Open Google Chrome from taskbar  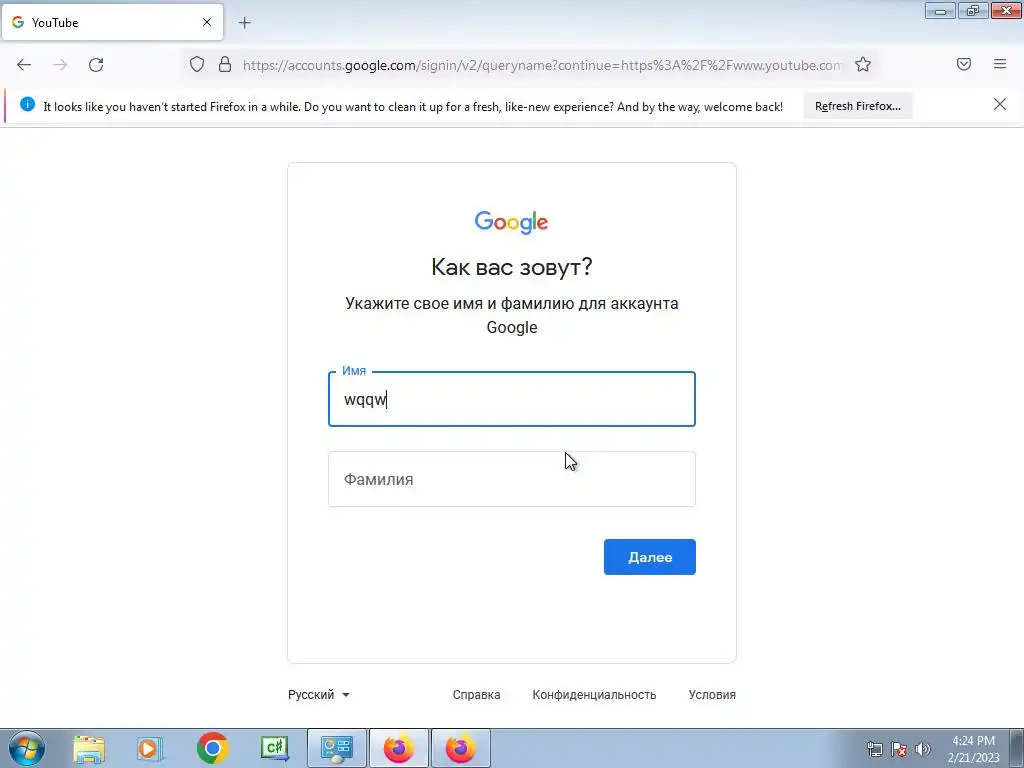212,748
